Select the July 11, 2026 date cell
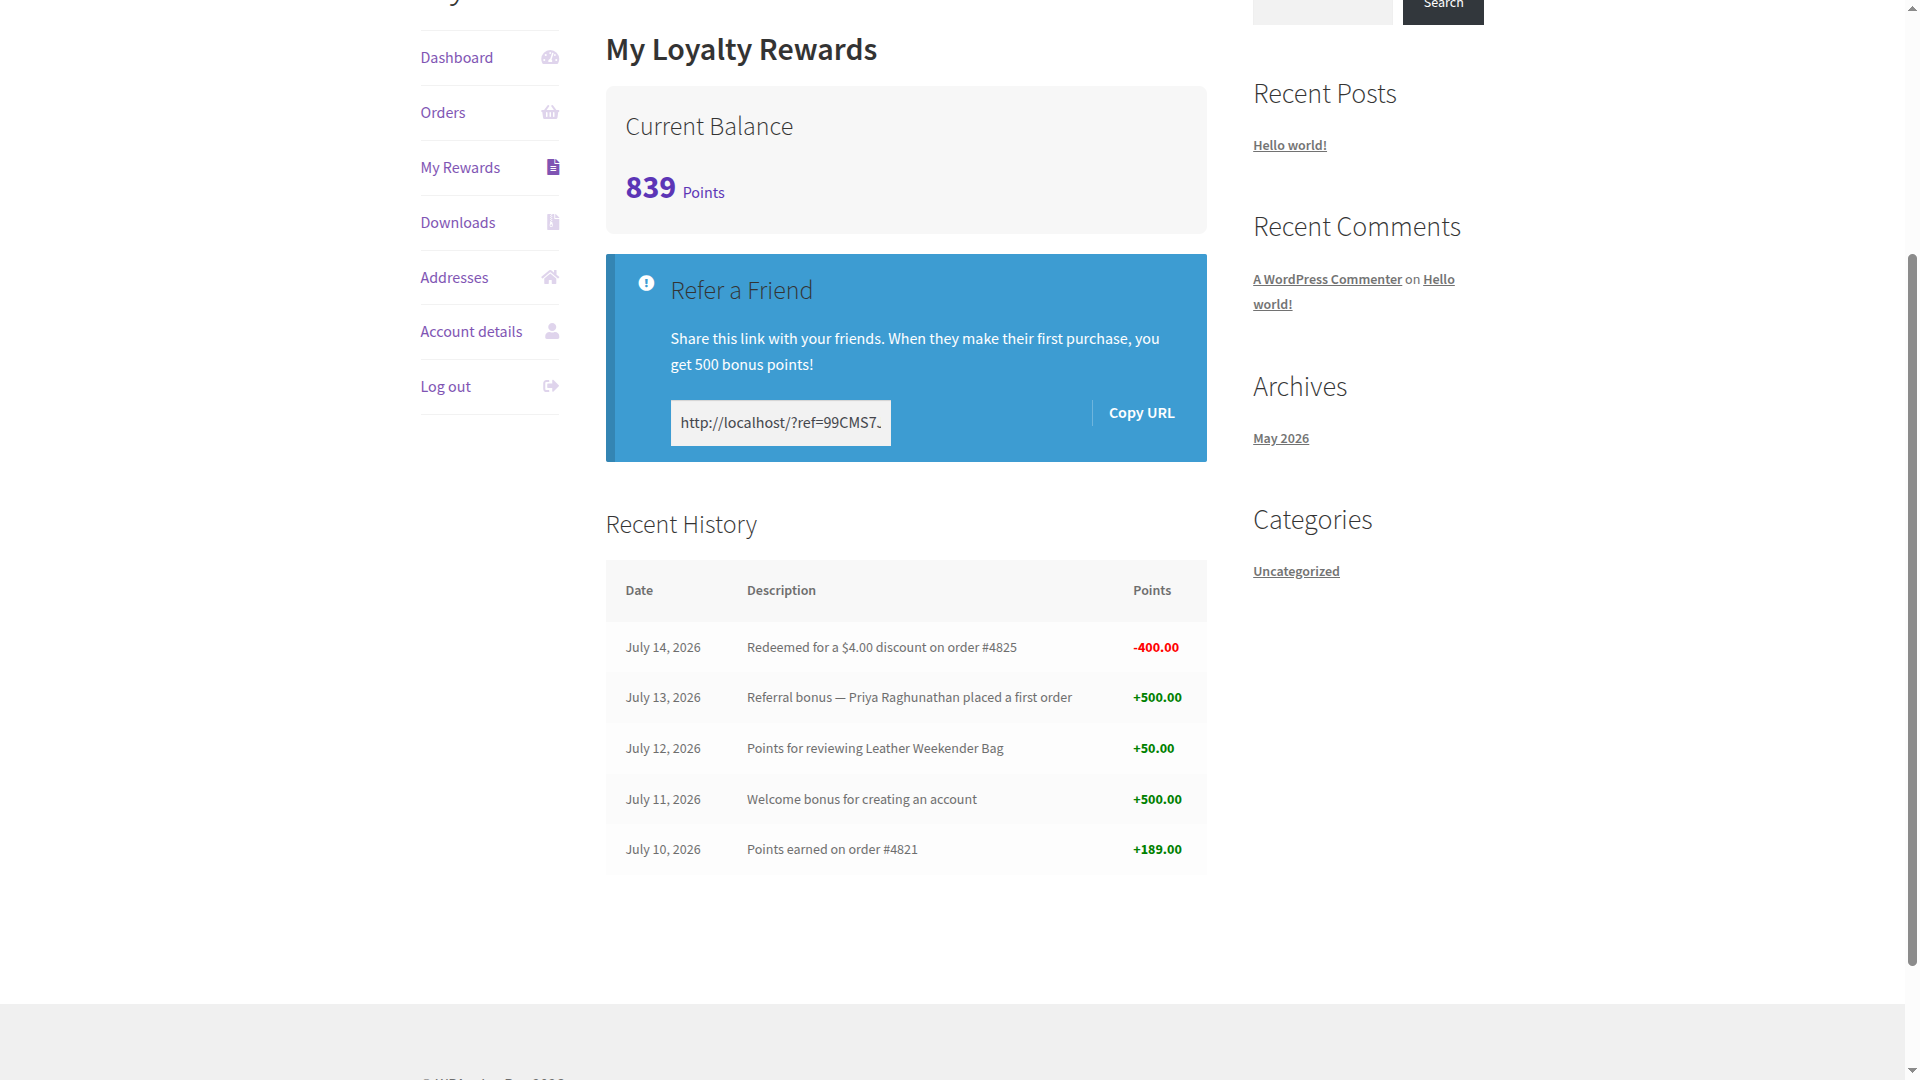Viewport: 1920px width, 1080px height. [663, 800]
